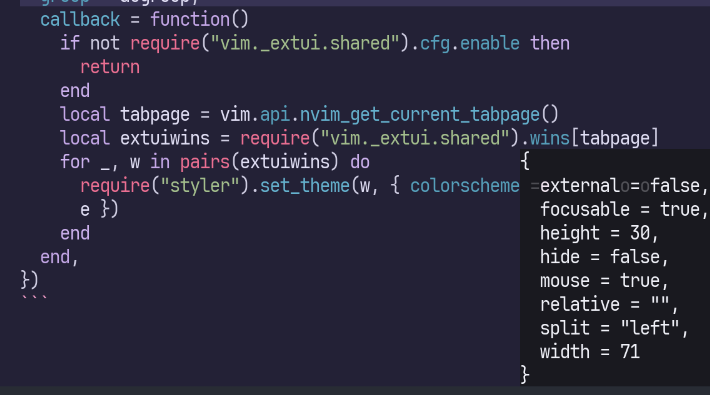Click set_theme method call
This screenshot has height=395, width=710.
point(305,186)
